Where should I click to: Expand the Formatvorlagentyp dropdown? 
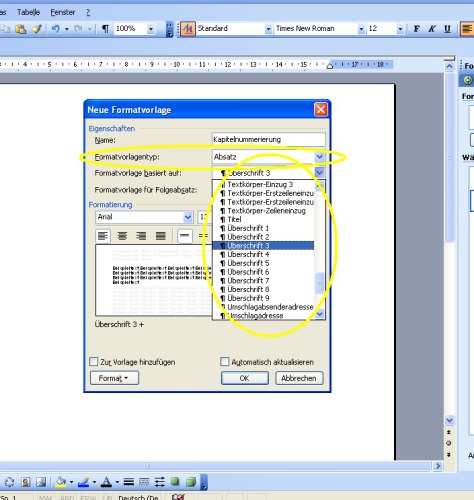(319, 157)
